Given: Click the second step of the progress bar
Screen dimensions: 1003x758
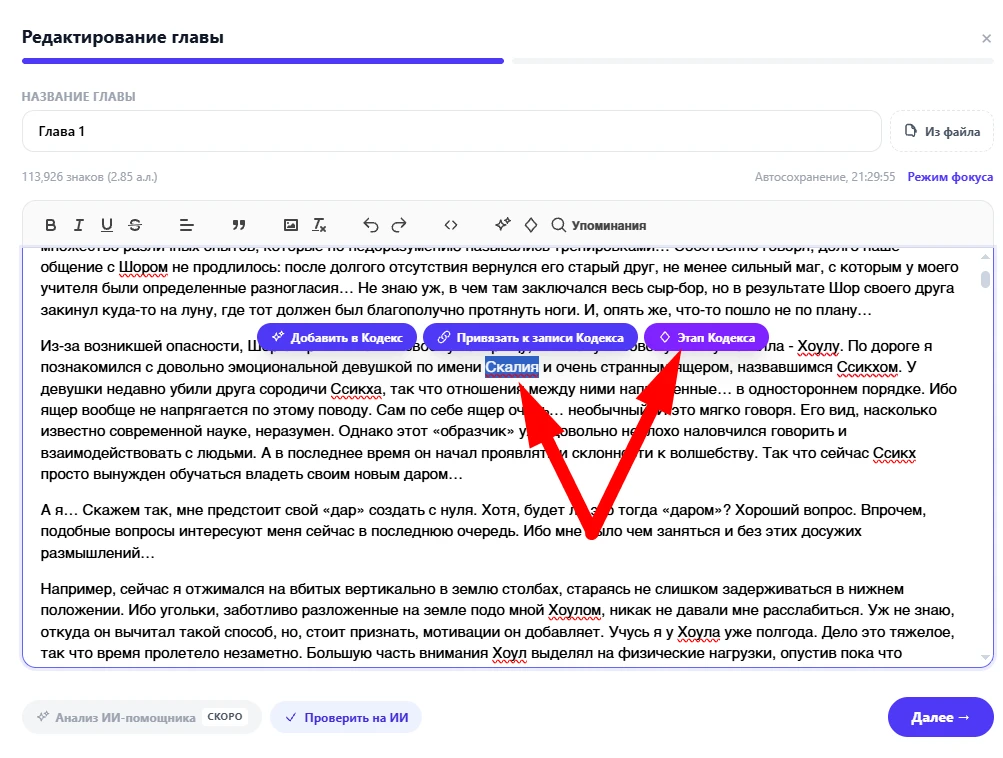Looking at the screenshot, I should click(x=753, y=61).
